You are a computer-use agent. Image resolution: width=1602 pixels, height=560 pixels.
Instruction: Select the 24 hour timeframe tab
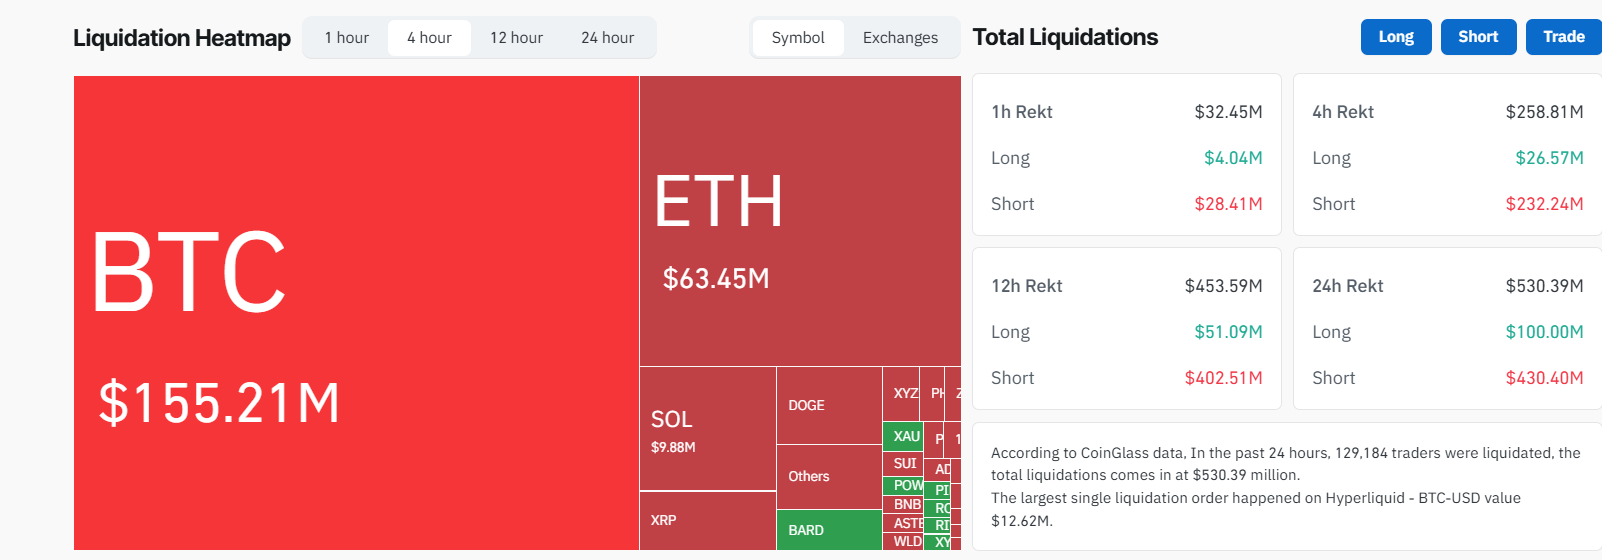607,38
